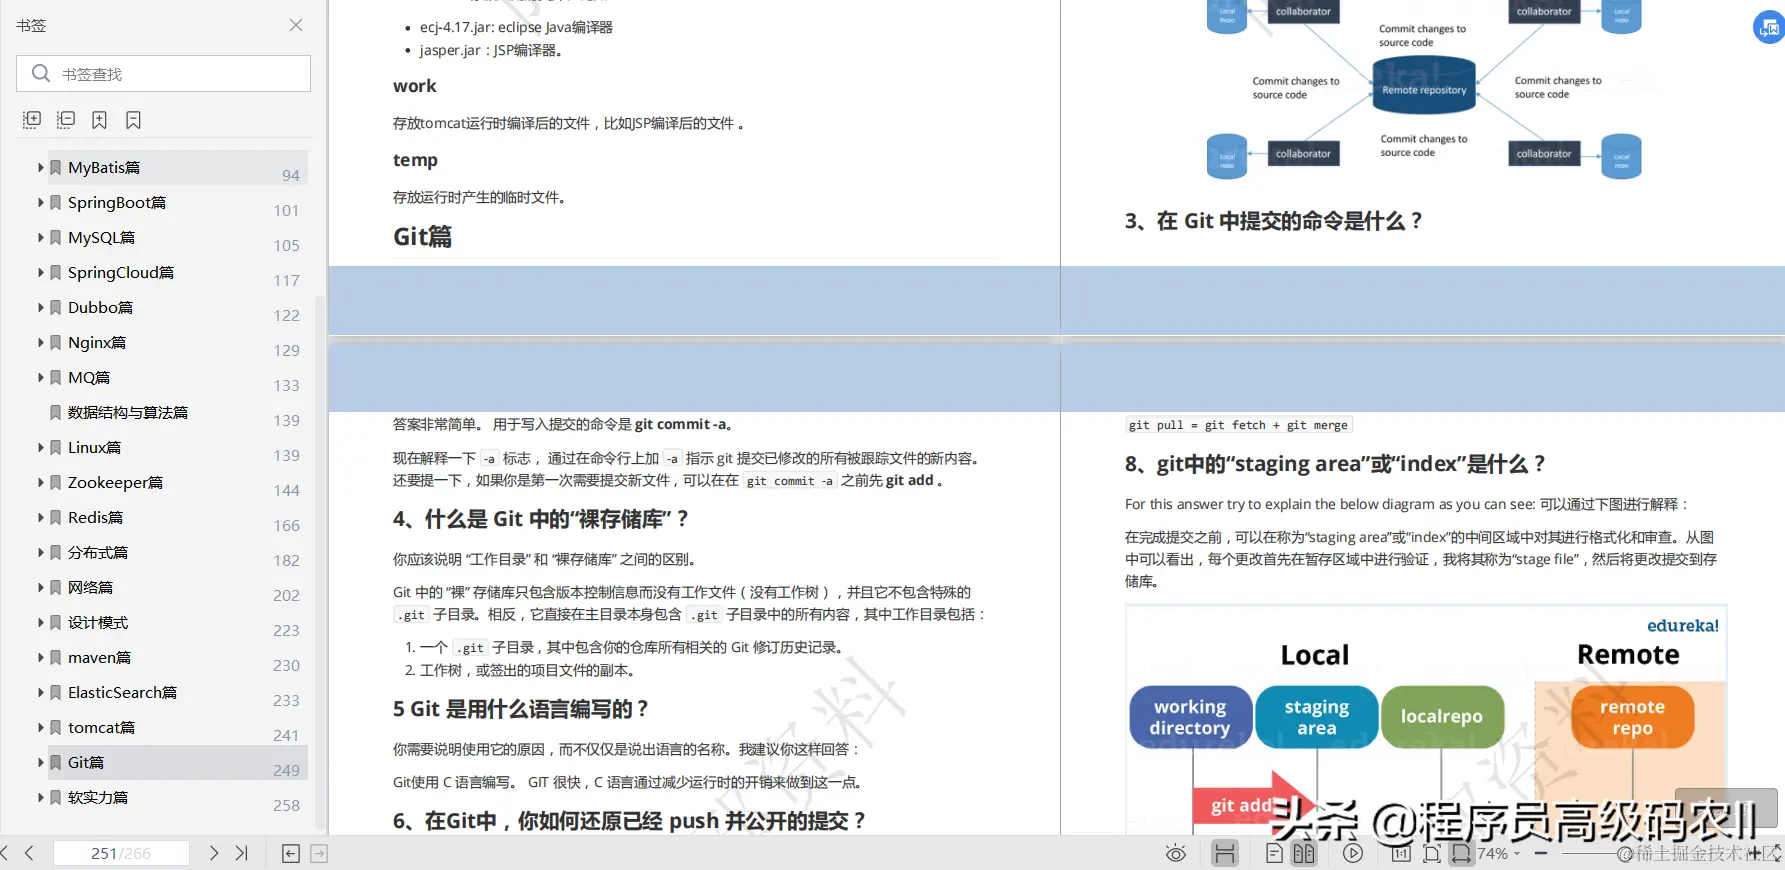Fit page to window icon

click(1432, 853)
